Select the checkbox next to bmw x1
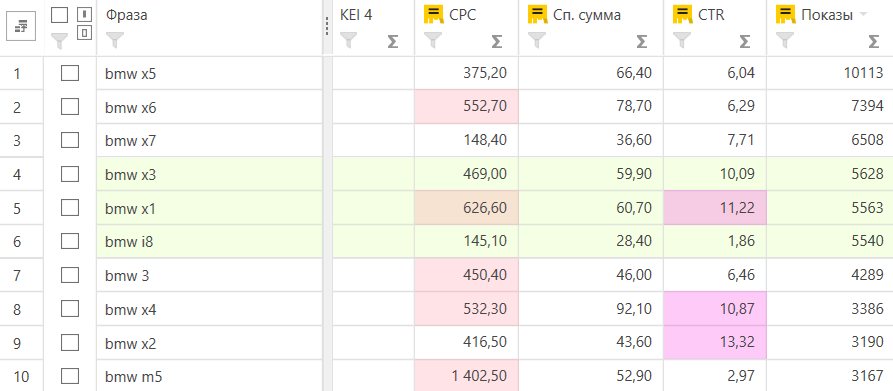This screenshot has width=893, height=391. pyautogui.click(x=70, y=208)
